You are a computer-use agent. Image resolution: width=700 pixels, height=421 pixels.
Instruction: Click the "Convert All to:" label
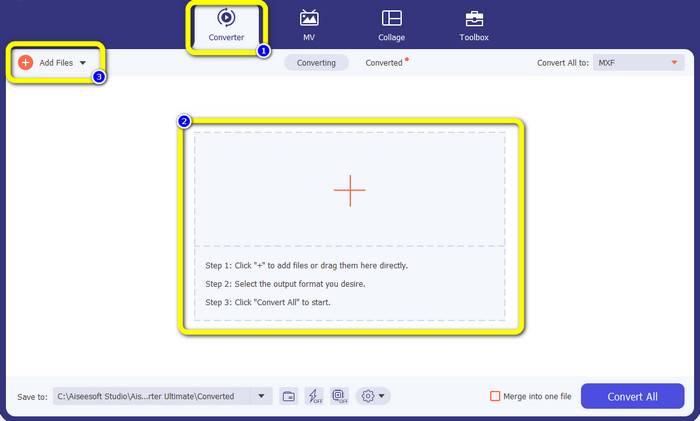tap(562, 63)
